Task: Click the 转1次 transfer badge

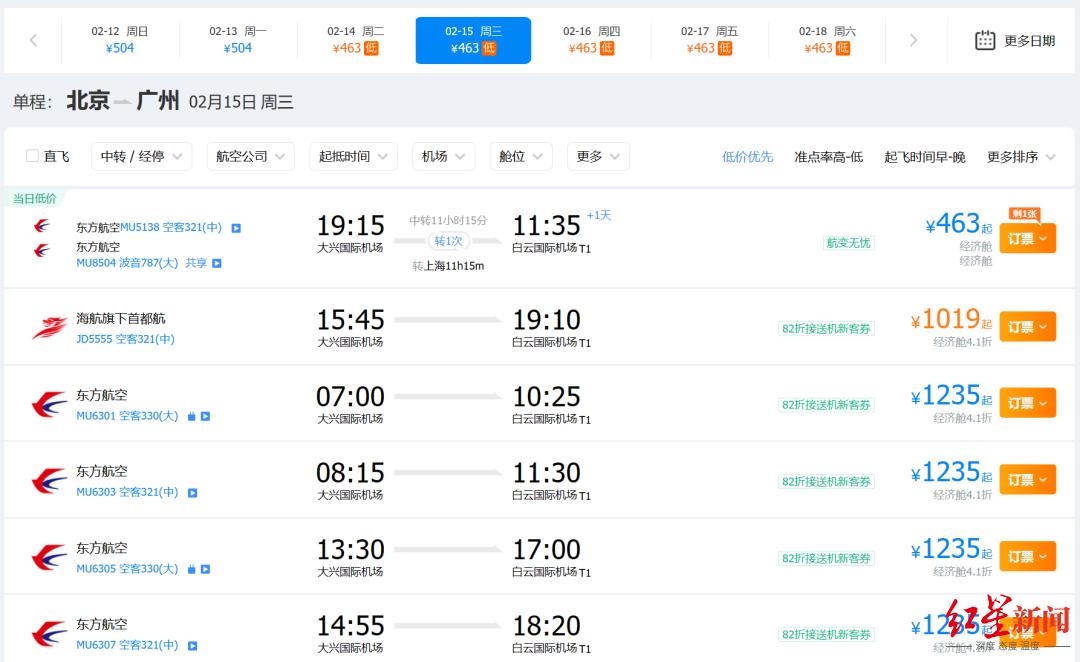Action: (448, 241)
